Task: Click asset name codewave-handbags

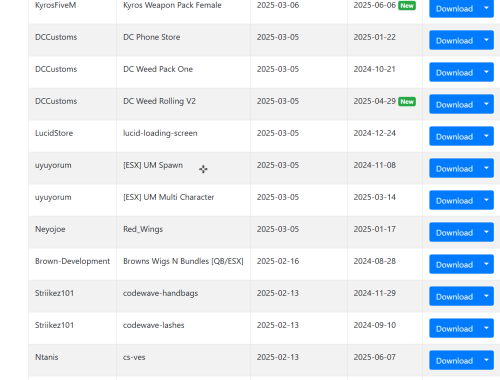Action: [x=161, y=293]
